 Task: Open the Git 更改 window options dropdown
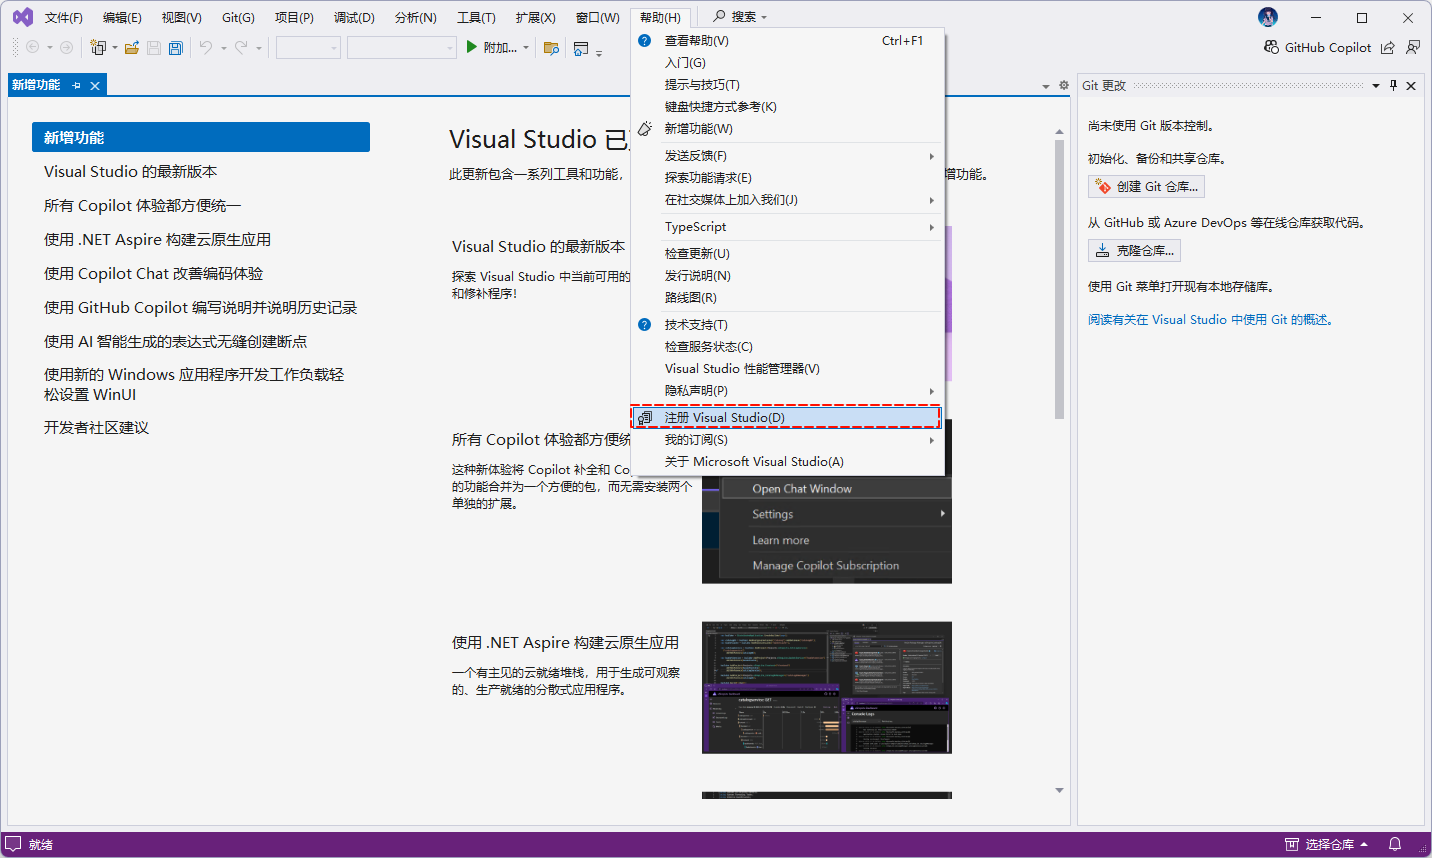click(x=1376, y=86)
